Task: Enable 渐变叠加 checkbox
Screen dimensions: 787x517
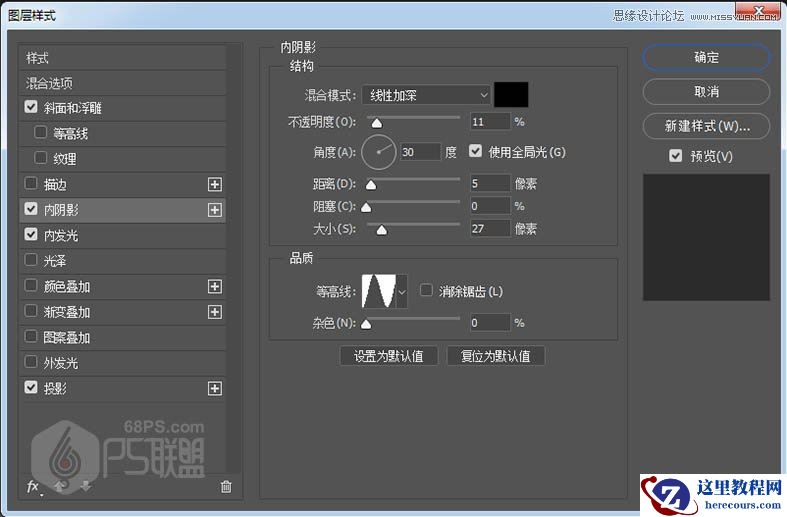Action: click(31, 311)
